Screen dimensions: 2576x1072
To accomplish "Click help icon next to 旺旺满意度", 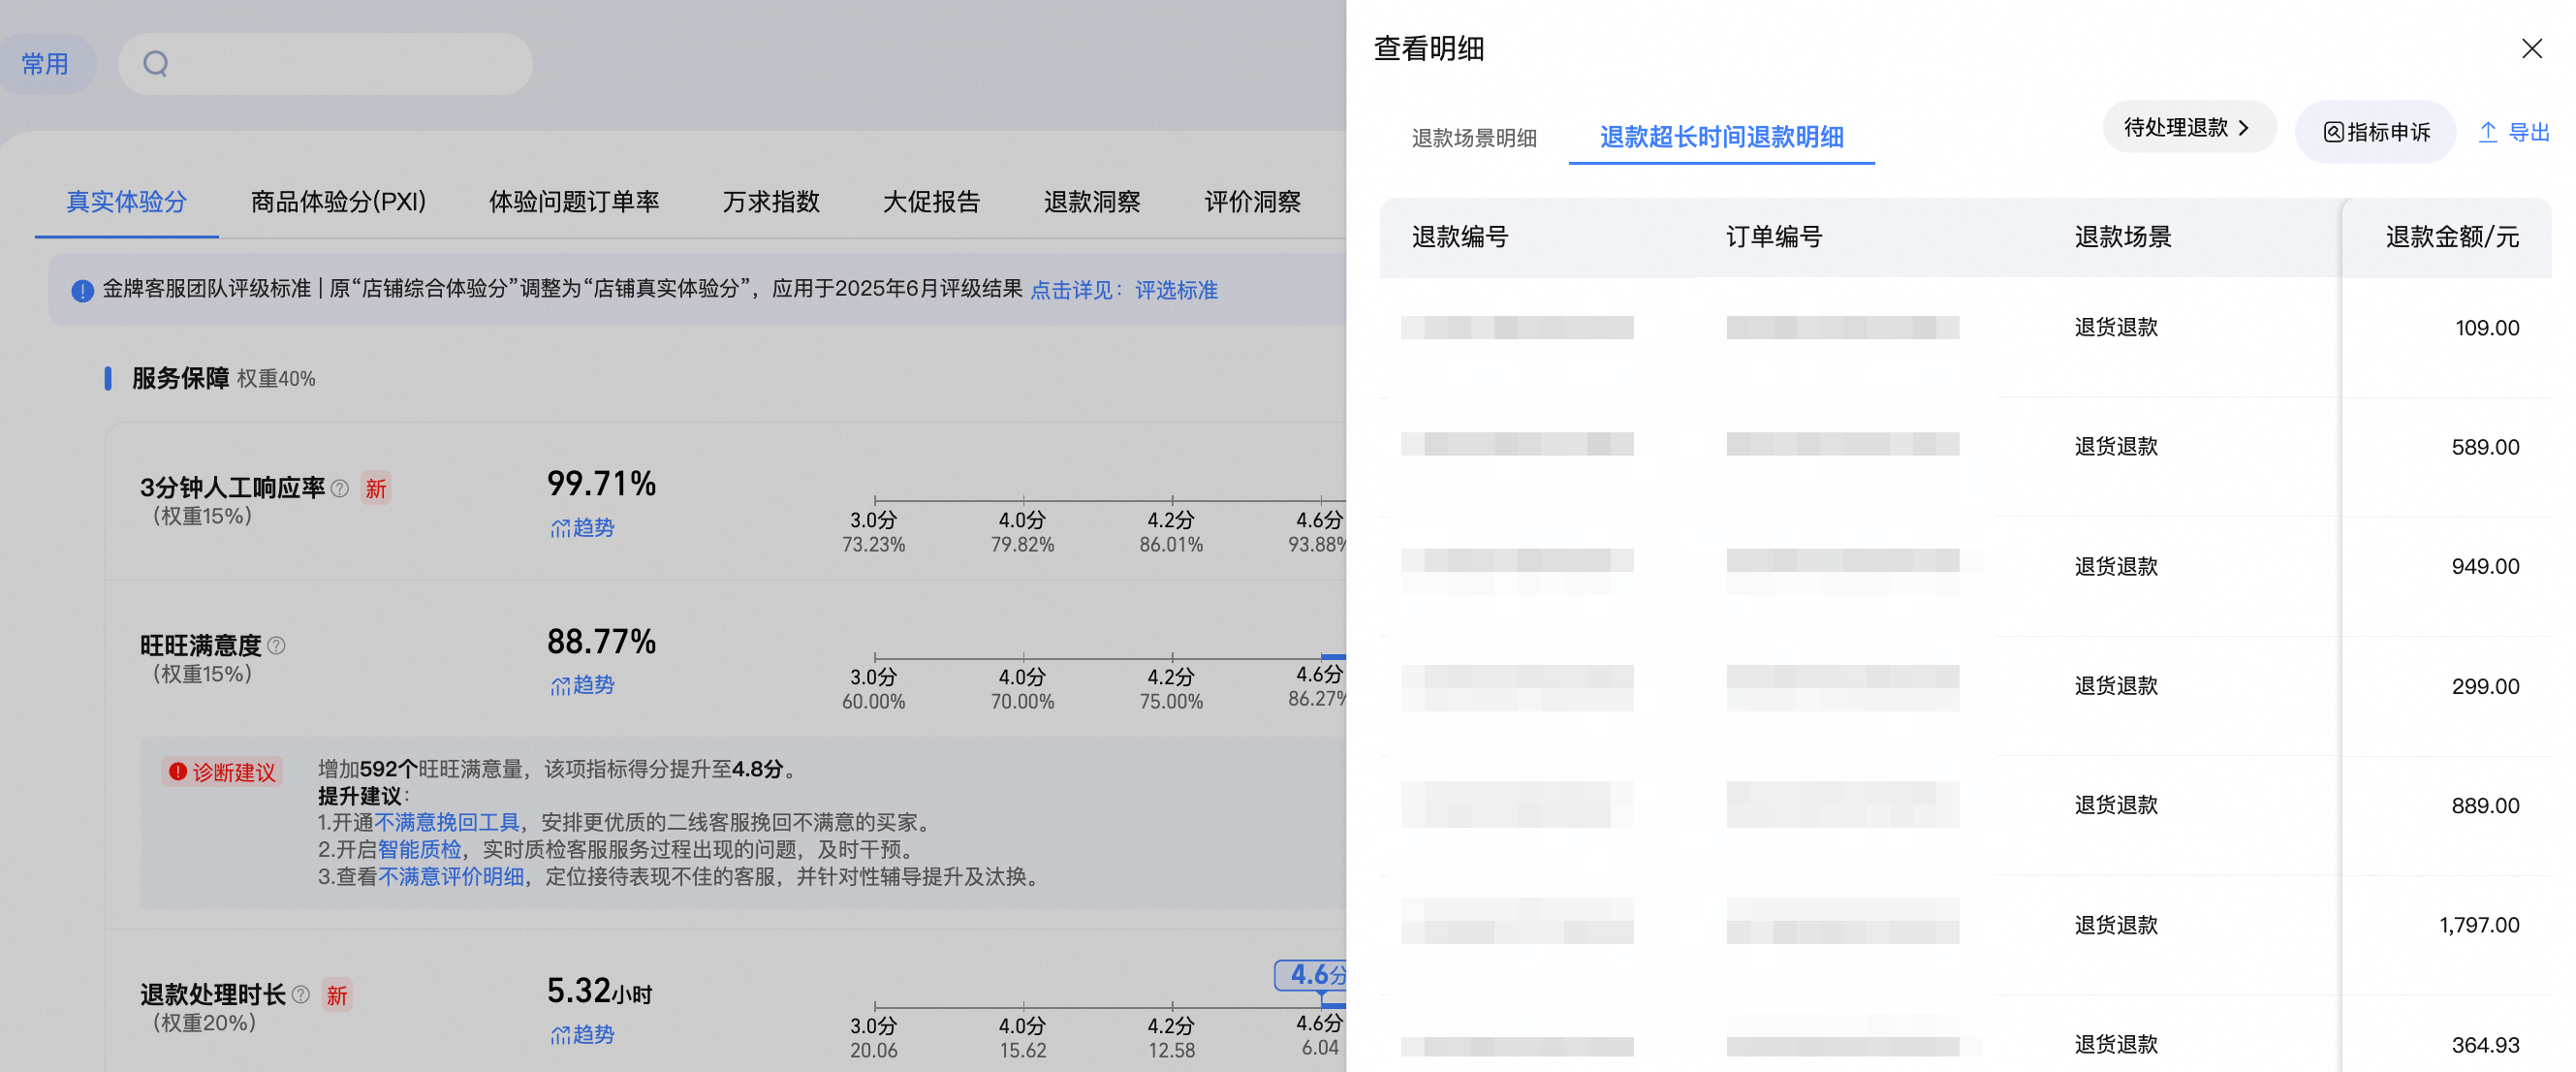I will [x=277, y=646].
